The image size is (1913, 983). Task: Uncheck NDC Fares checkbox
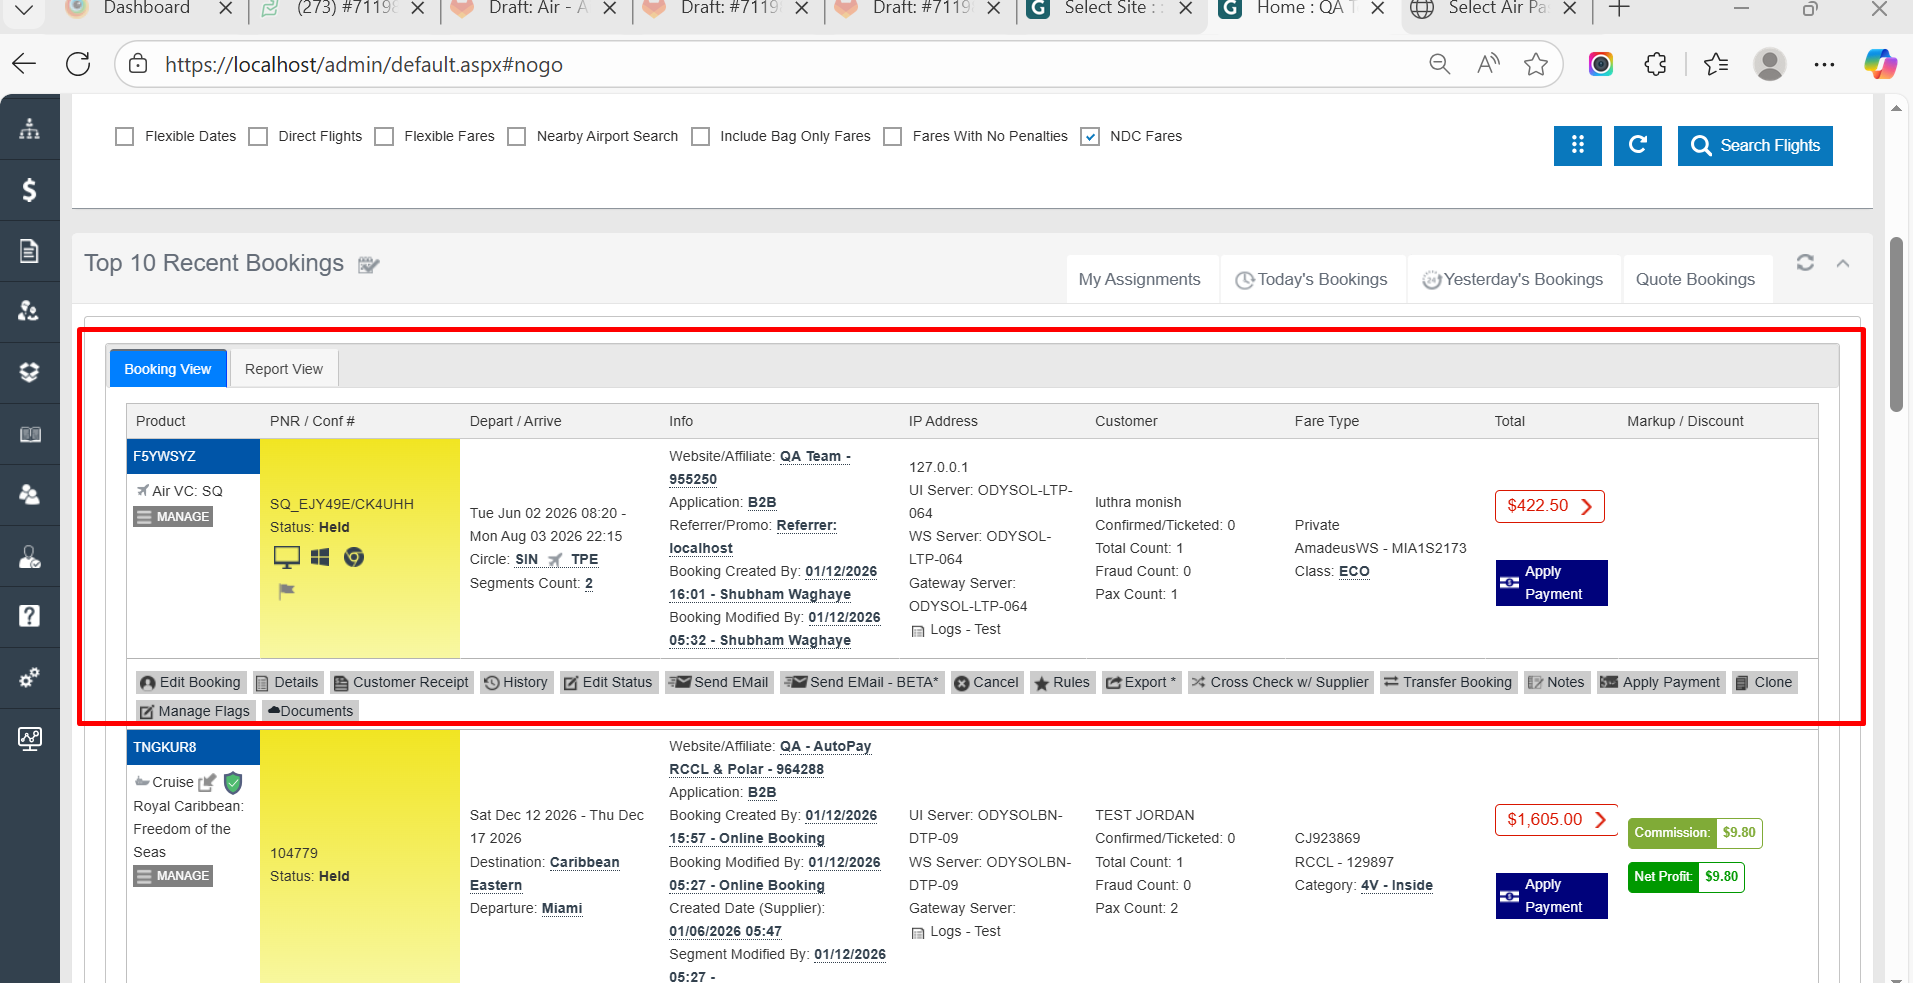(x=1091, y=137)
